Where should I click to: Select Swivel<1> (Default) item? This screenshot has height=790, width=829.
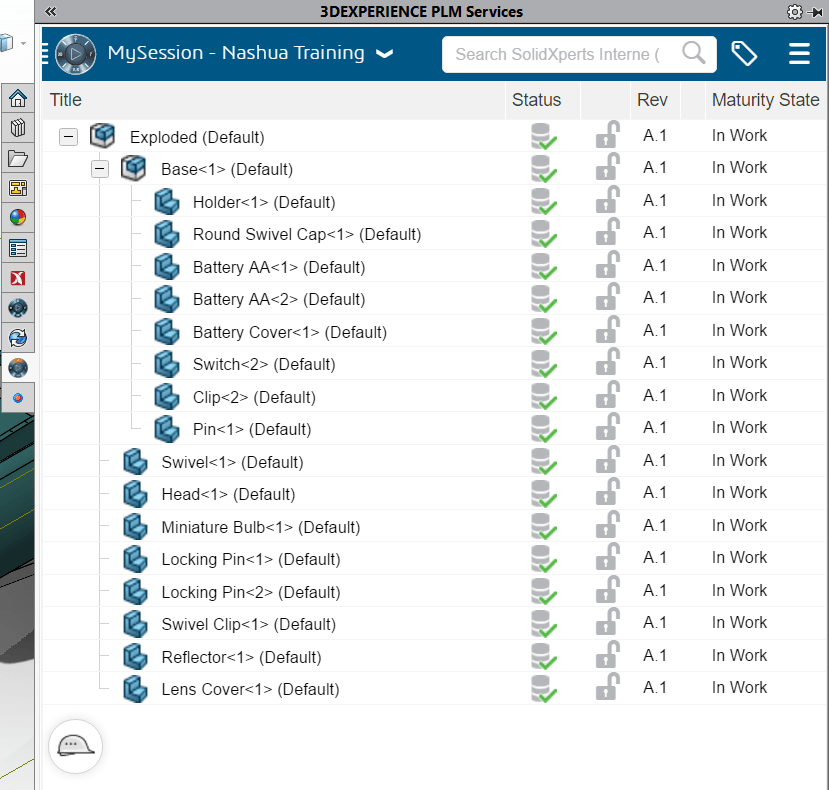pyautogui.click(x=232, y=463)
